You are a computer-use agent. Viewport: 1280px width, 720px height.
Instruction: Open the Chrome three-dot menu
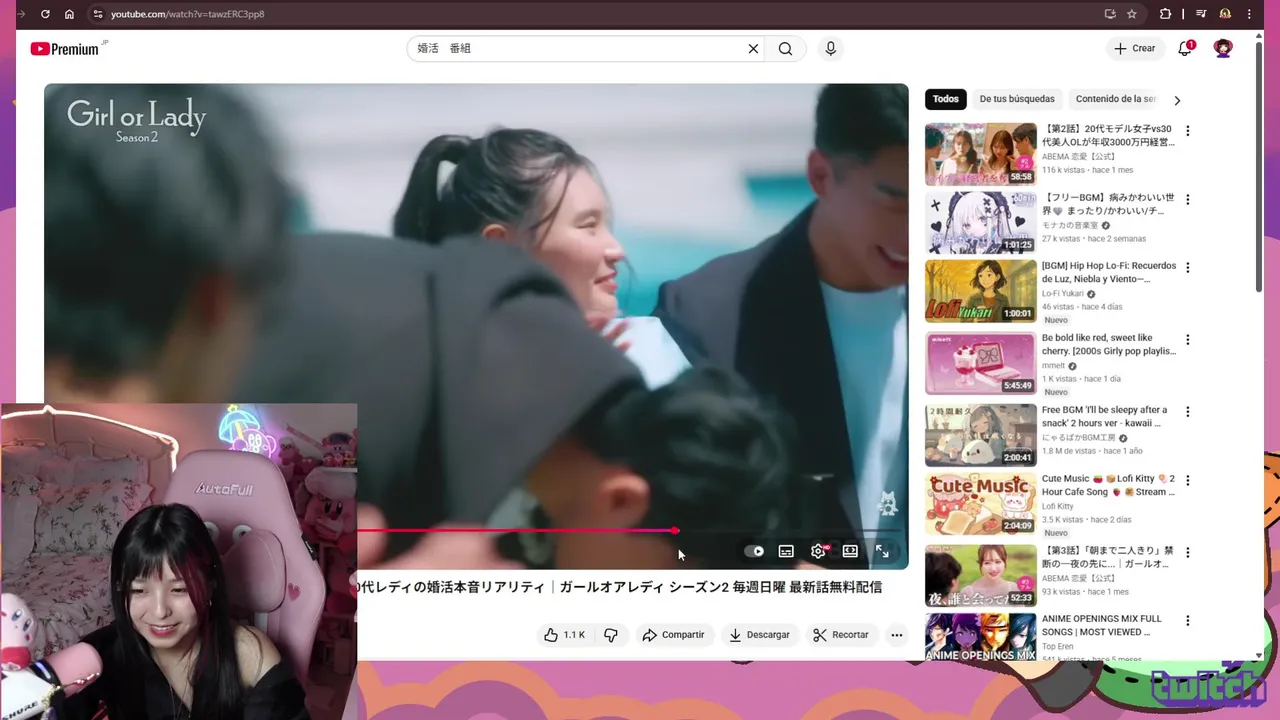[1250, 14]
